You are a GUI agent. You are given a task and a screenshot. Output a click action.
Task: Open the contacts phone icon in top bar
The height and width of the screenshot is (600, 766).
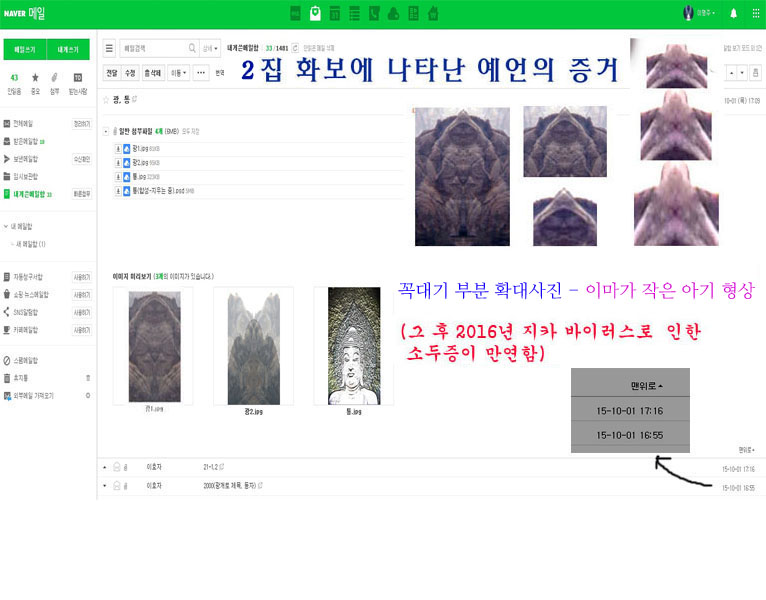tap(374, 14)
